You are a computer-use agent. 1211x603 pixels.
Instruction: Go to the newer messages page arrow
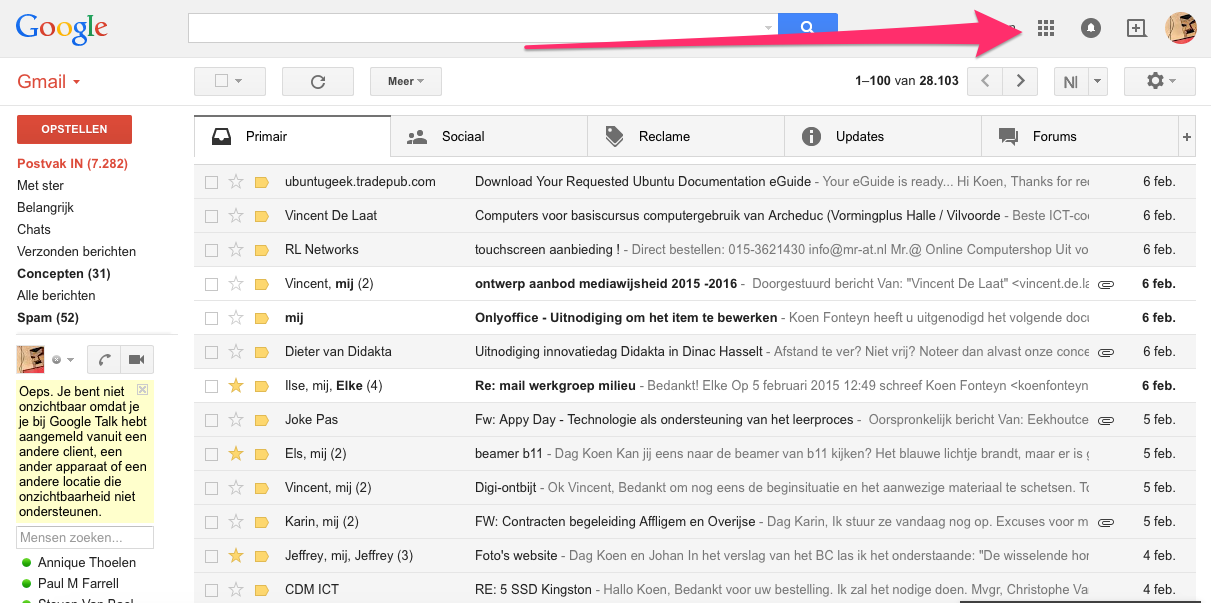[x=985, y=81]
